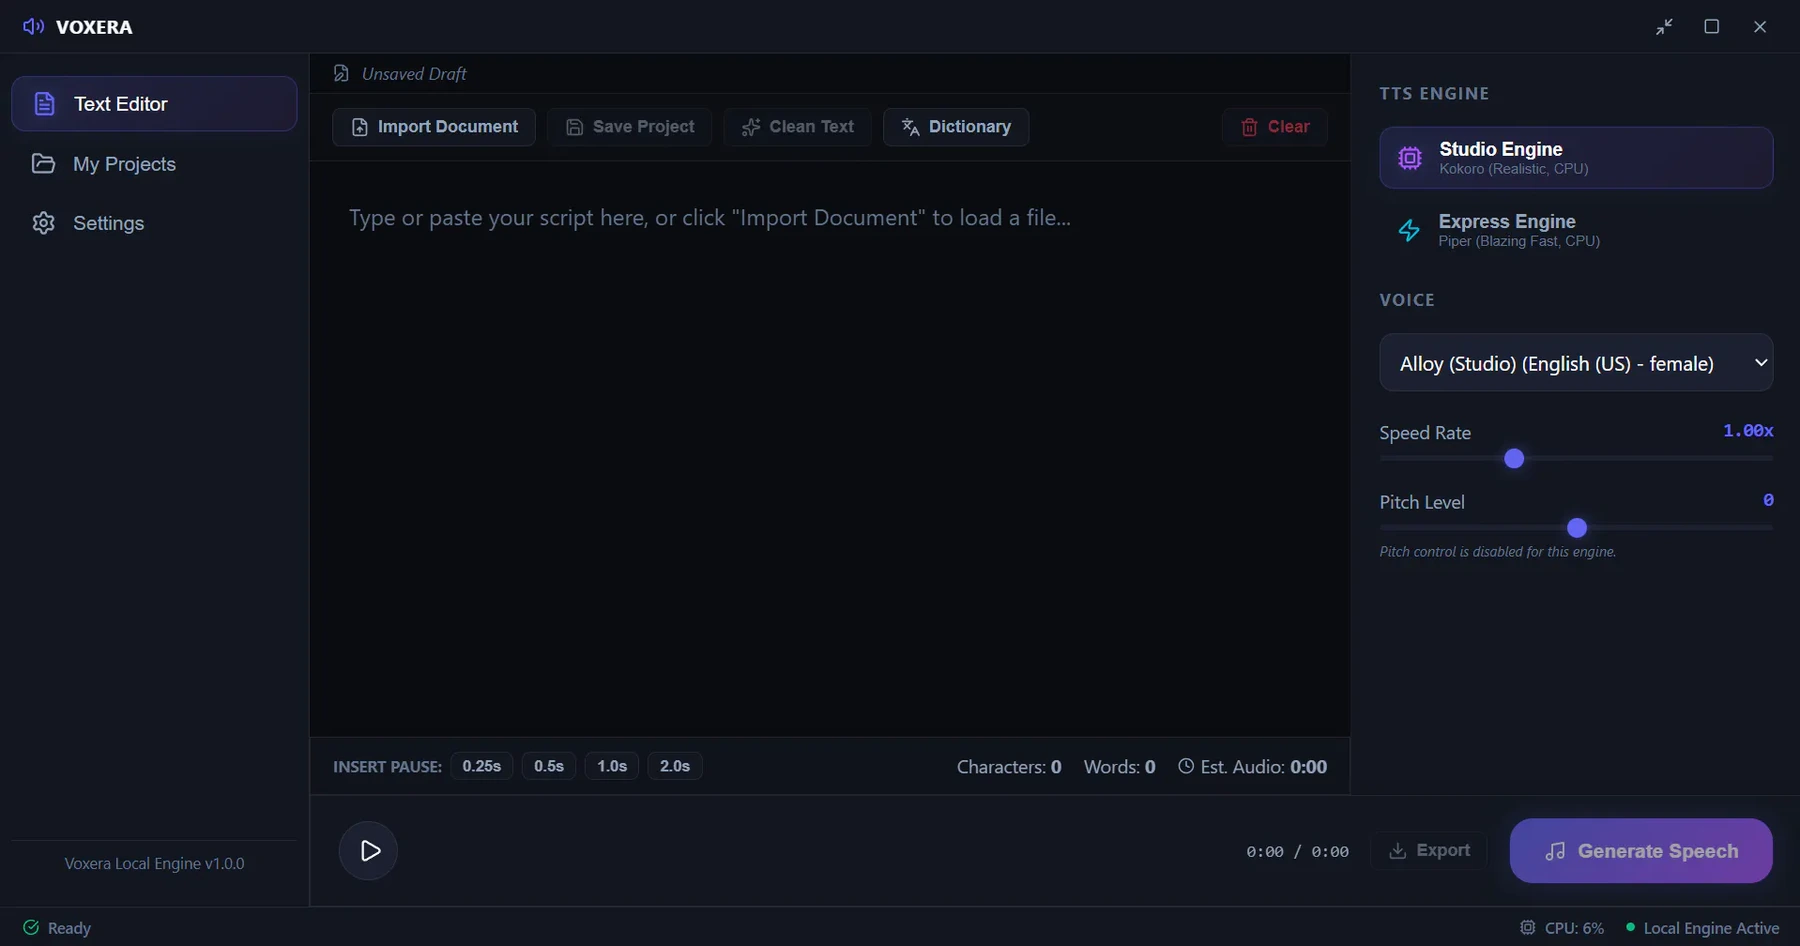Click the Import Document button
Viewport: 1800px width, 946px height.
[x=434, y=127]
